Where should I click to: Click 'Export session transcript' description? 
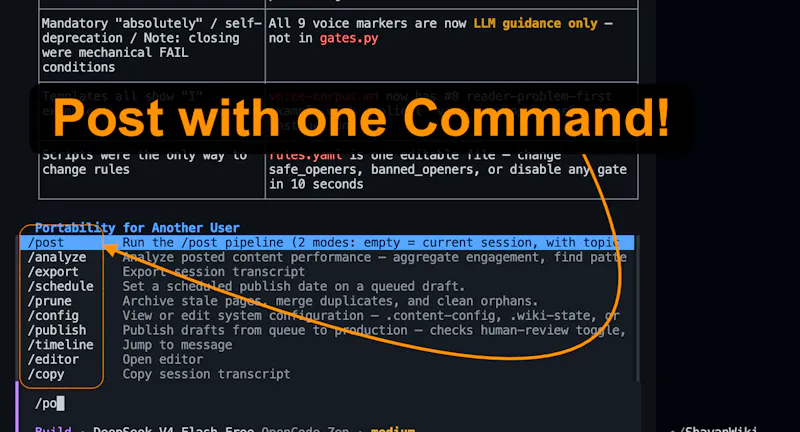(214, 272)
